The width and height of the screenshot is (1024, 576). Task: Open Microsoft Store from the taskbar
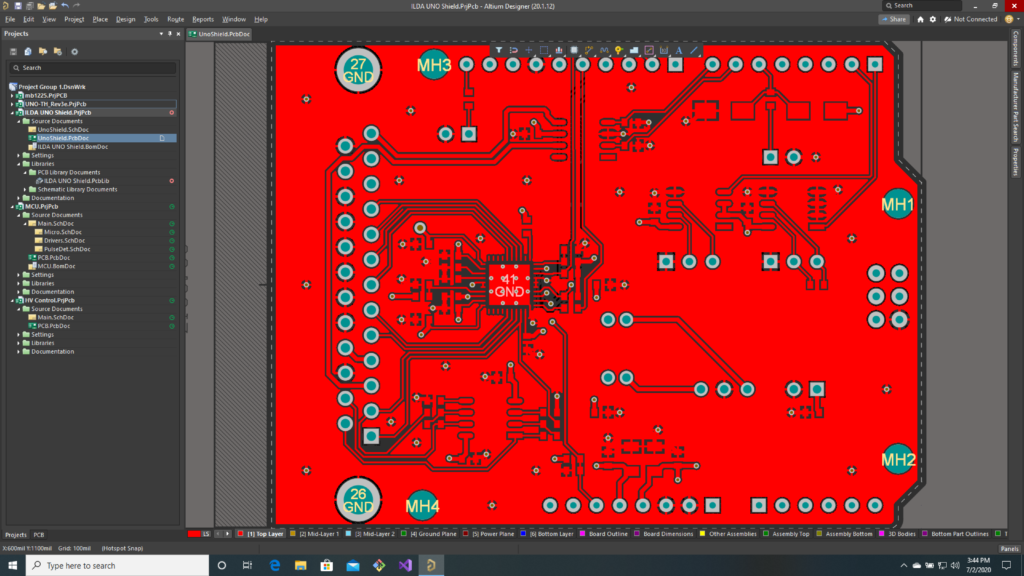327,565
